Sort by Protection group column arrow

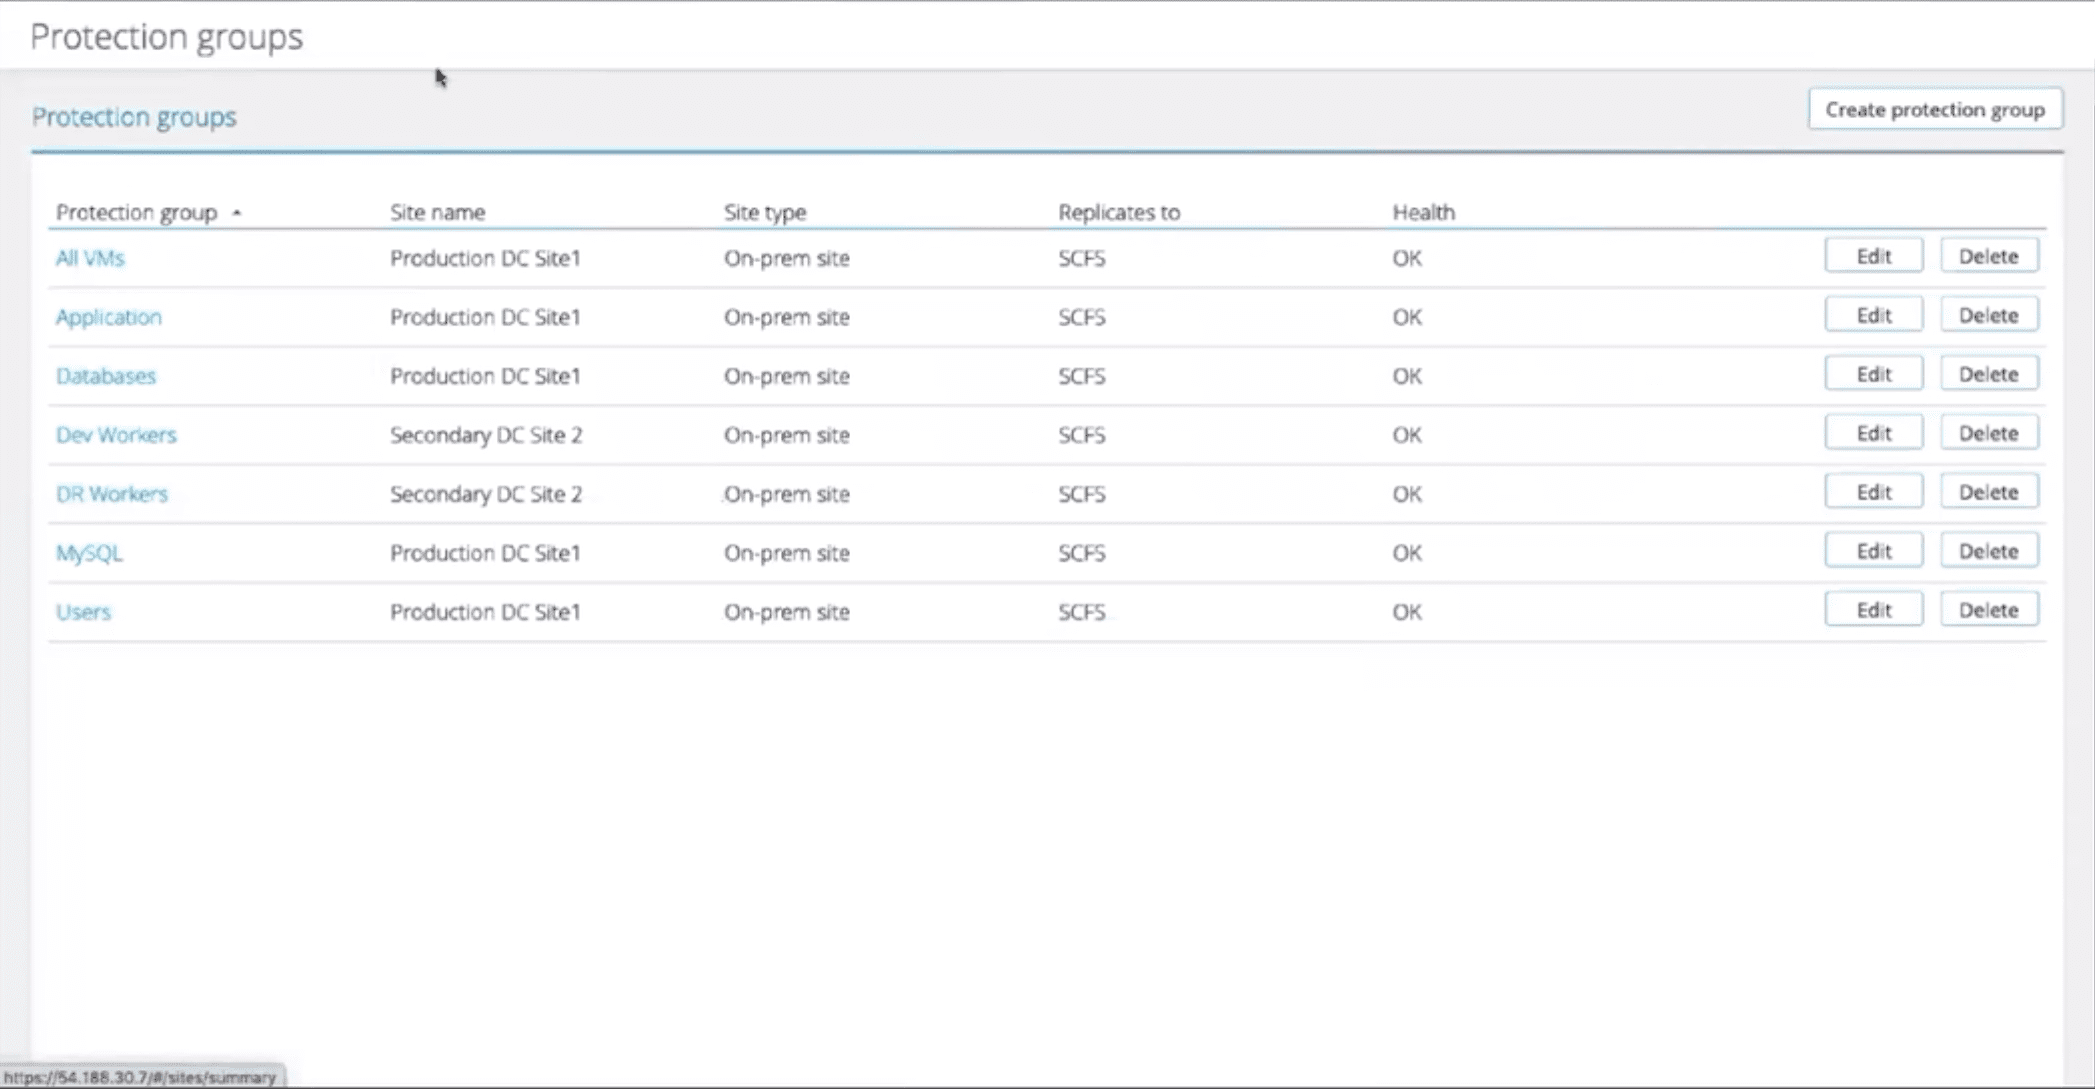click(x=237, y=213)
